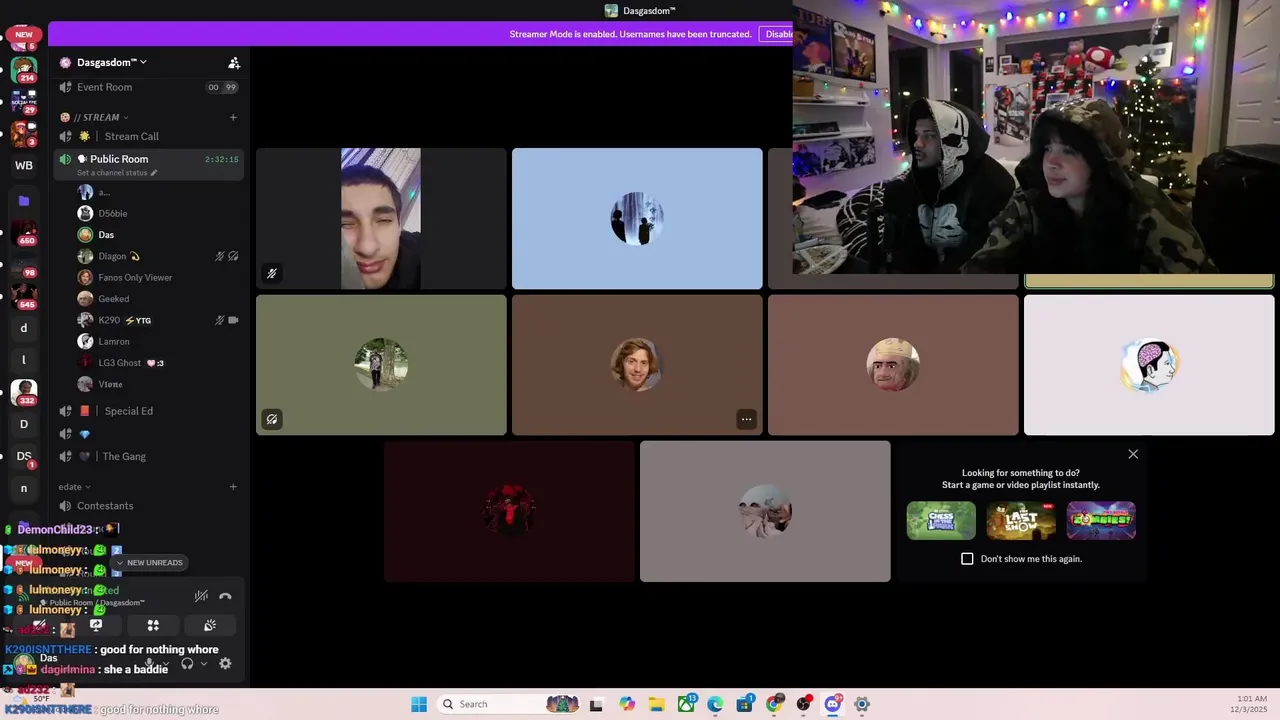Screen dimensions: 1280x720
Task: Open the Special Ed voice channel
Action: [x=148, y=411]
